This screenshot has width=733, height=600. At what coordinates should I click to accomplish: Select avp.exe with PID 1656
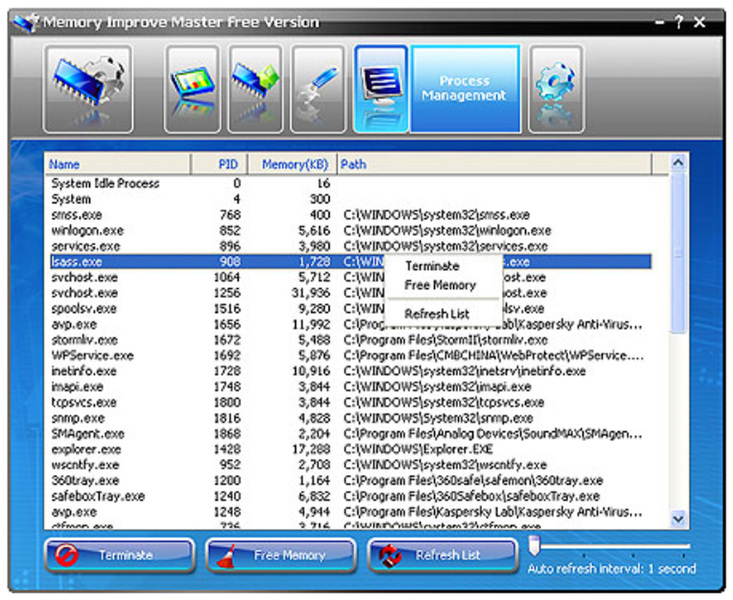pyautogui.click(x=351, y=324)
